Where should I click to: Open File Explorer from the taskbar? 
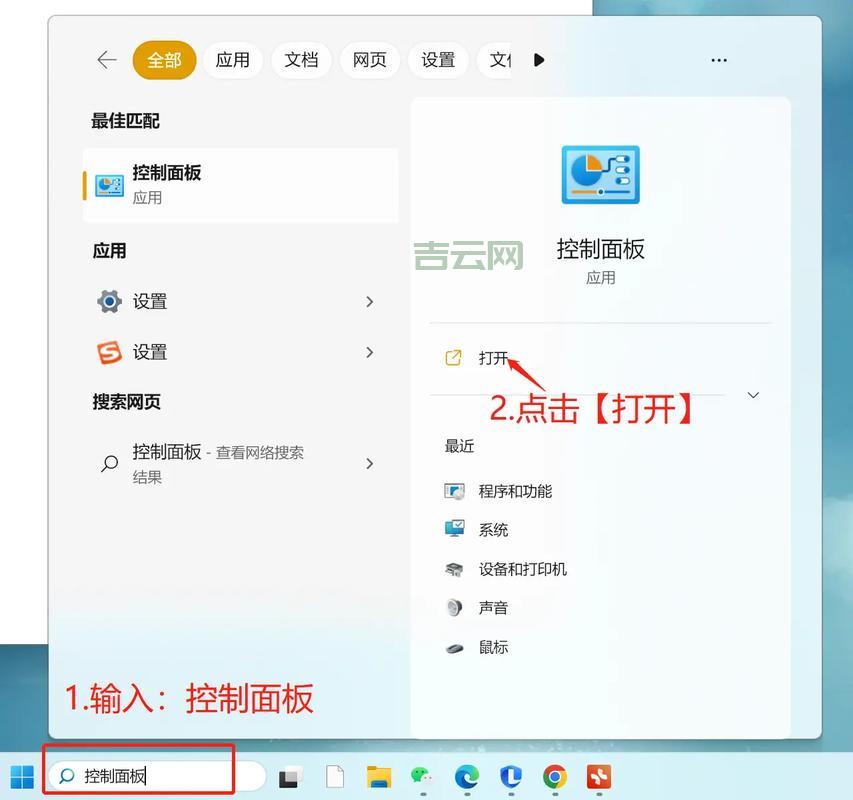(379, 777)
